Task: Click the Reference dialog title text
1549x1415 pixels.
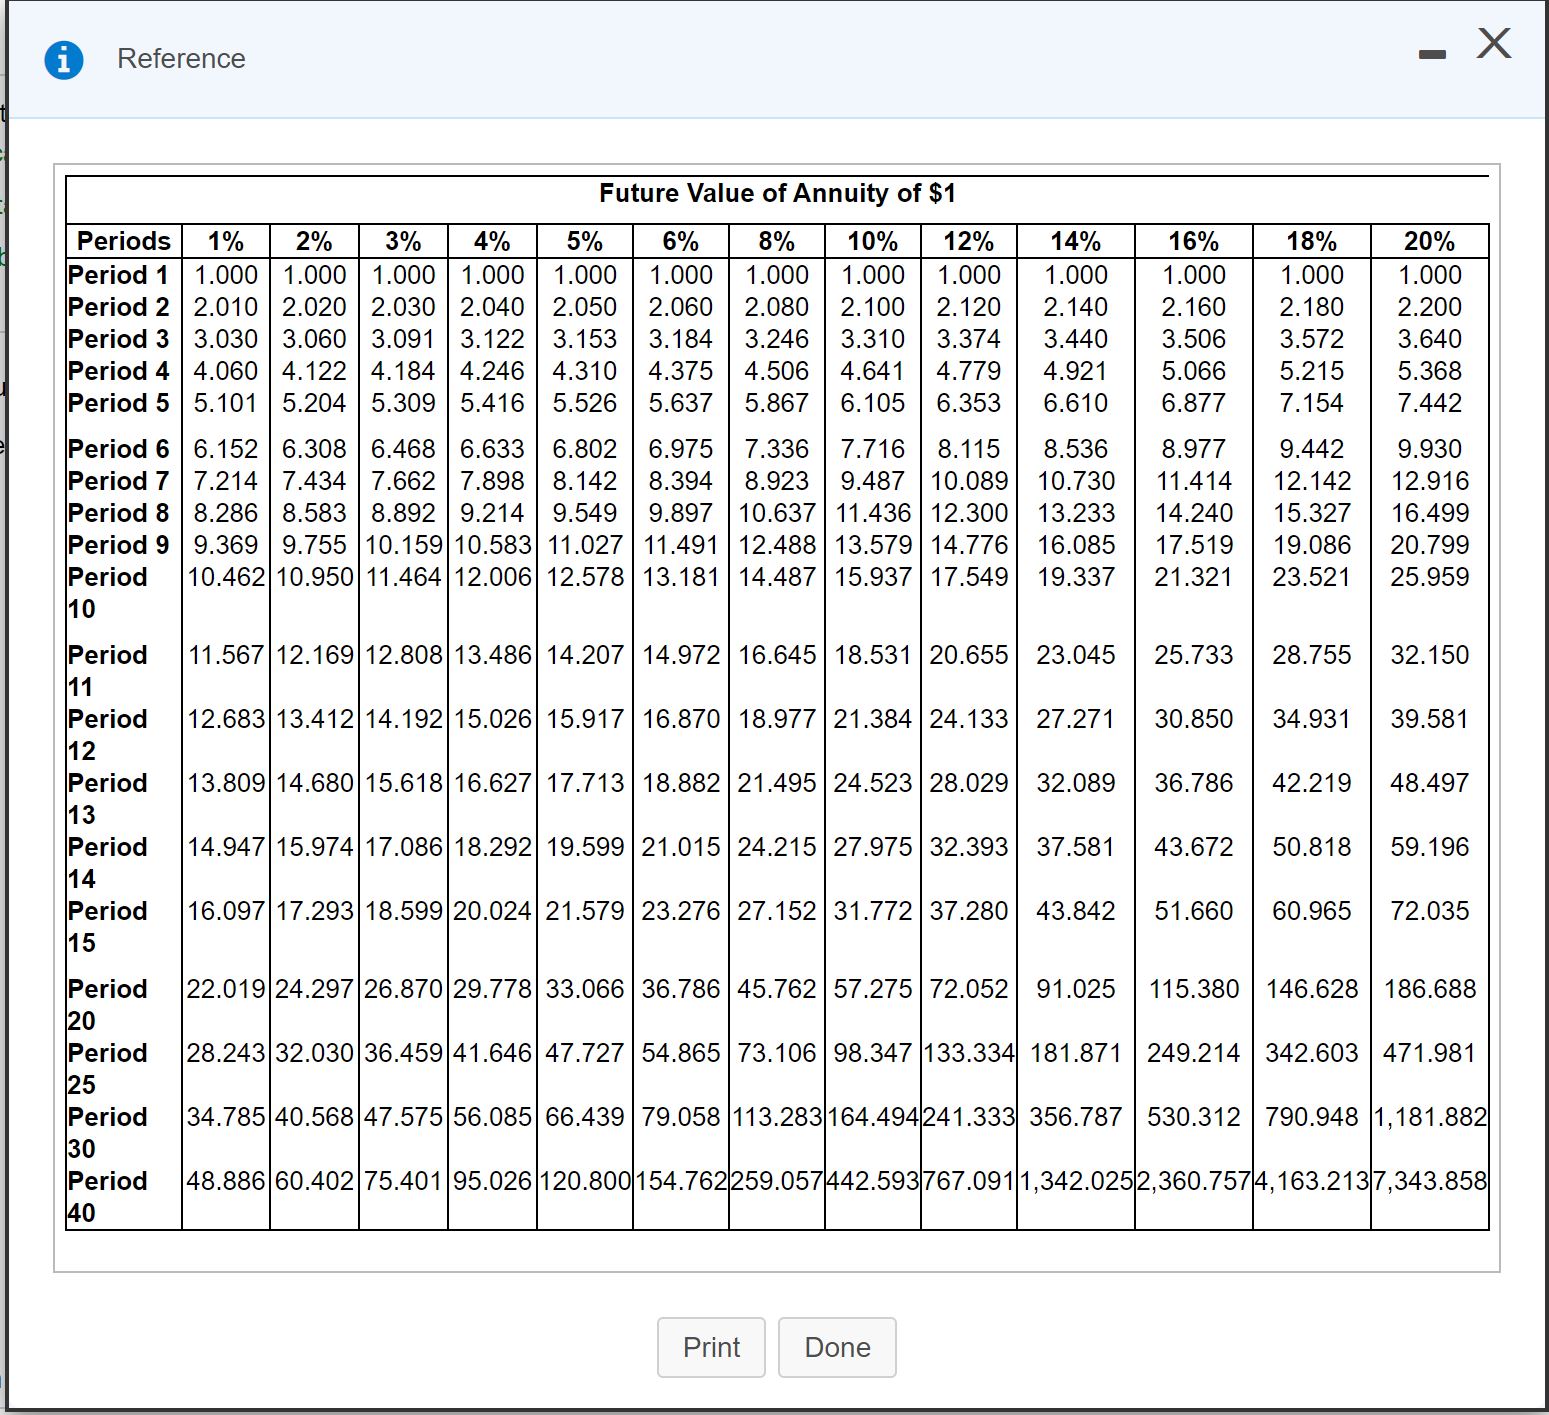Action: pyautogui.click(x=181, y=59)
